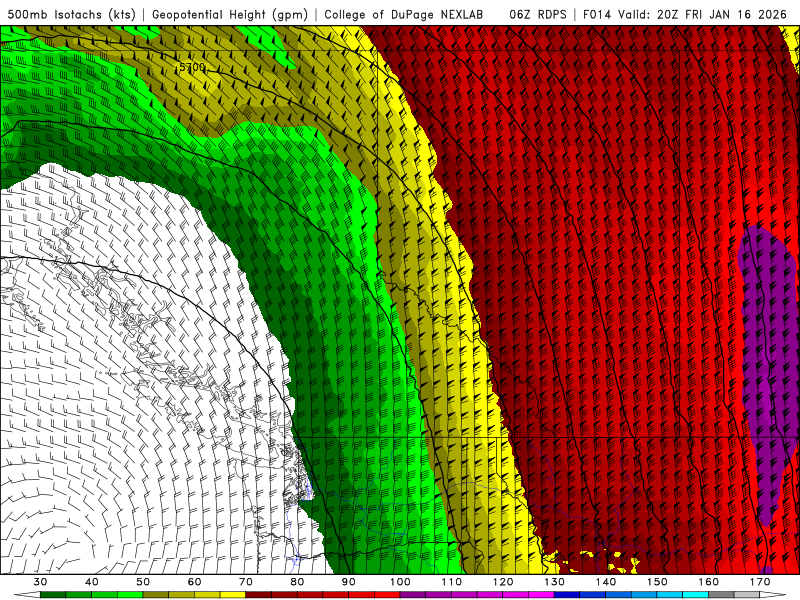Click the bright red swatch ending at 100
This screenshot has width=800, height=600.
[x=387, y=595]
